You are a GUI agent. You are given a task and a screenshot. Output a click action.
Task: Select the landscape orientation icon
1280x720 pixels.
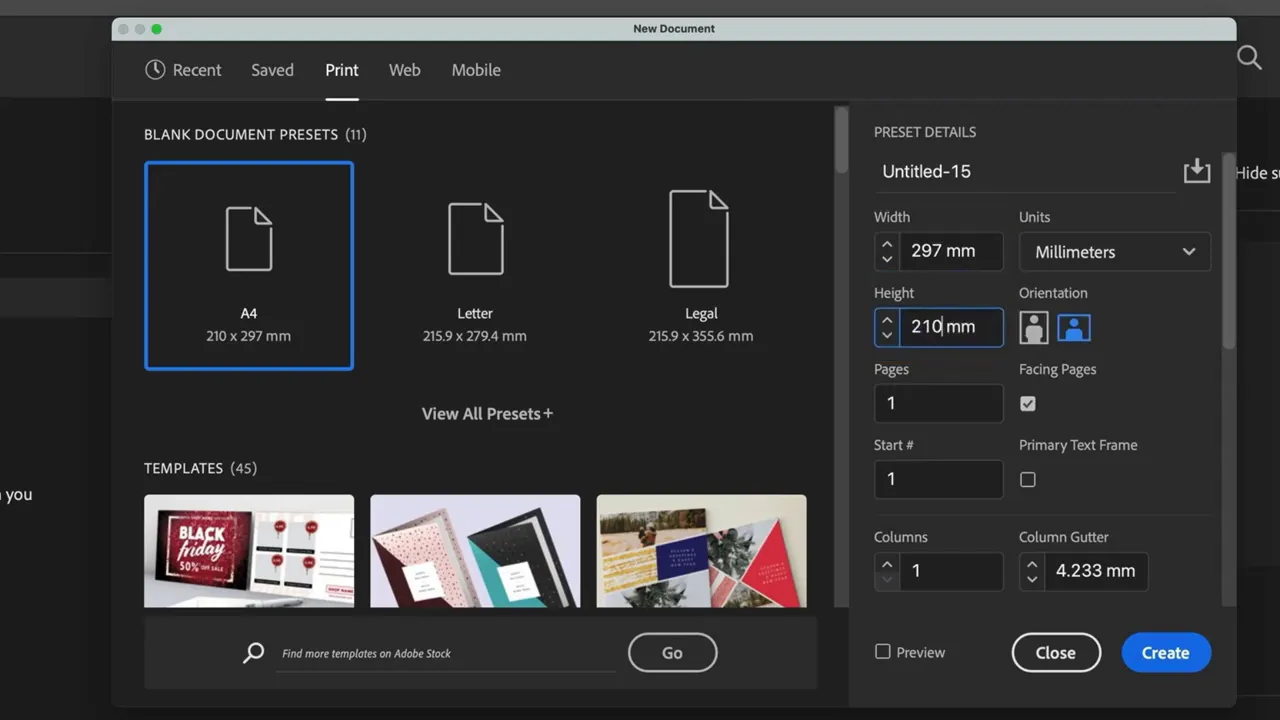[1073, 327]
